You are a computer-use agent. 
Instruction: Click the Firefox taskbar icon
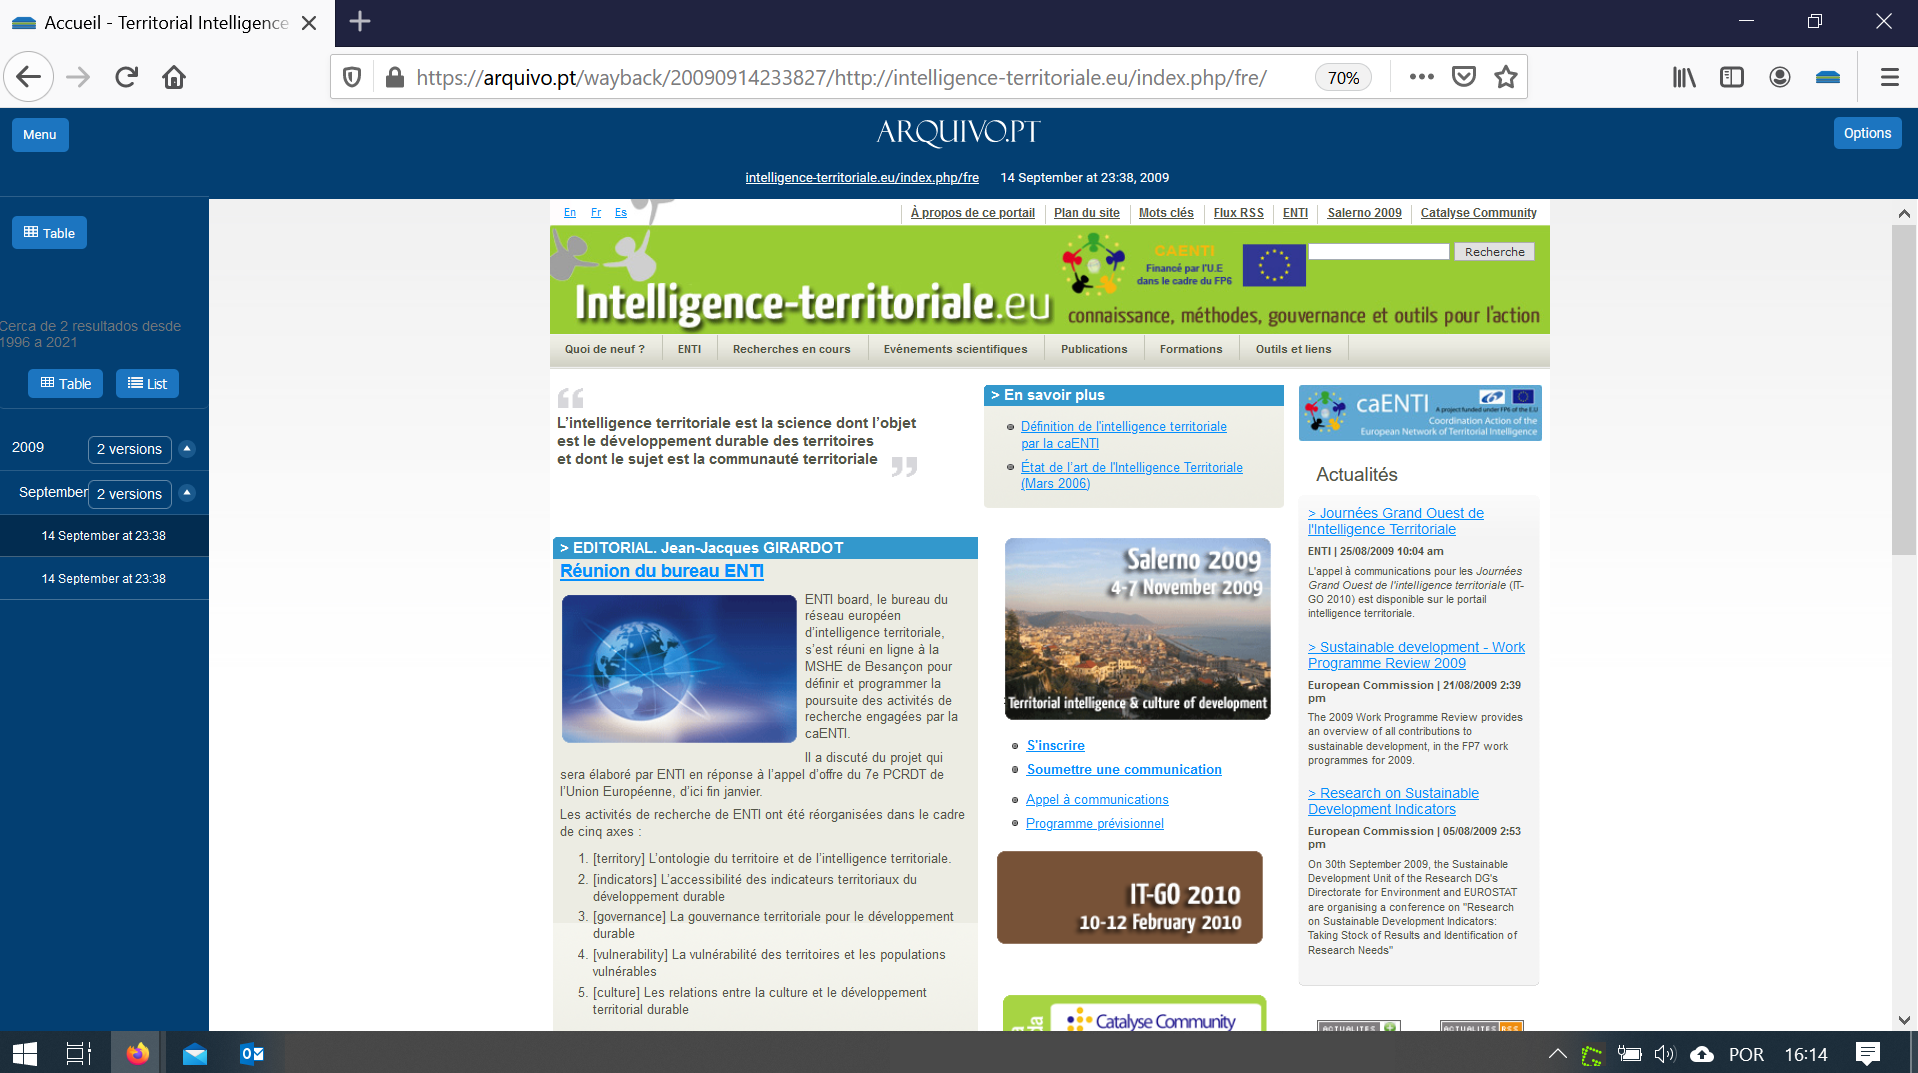coord(138,1053)
